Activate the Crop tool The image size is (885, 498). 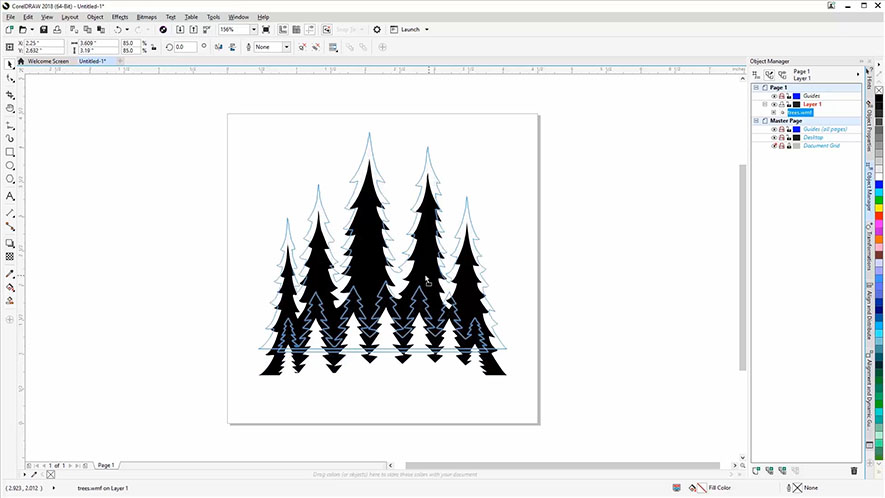point(10,93)
